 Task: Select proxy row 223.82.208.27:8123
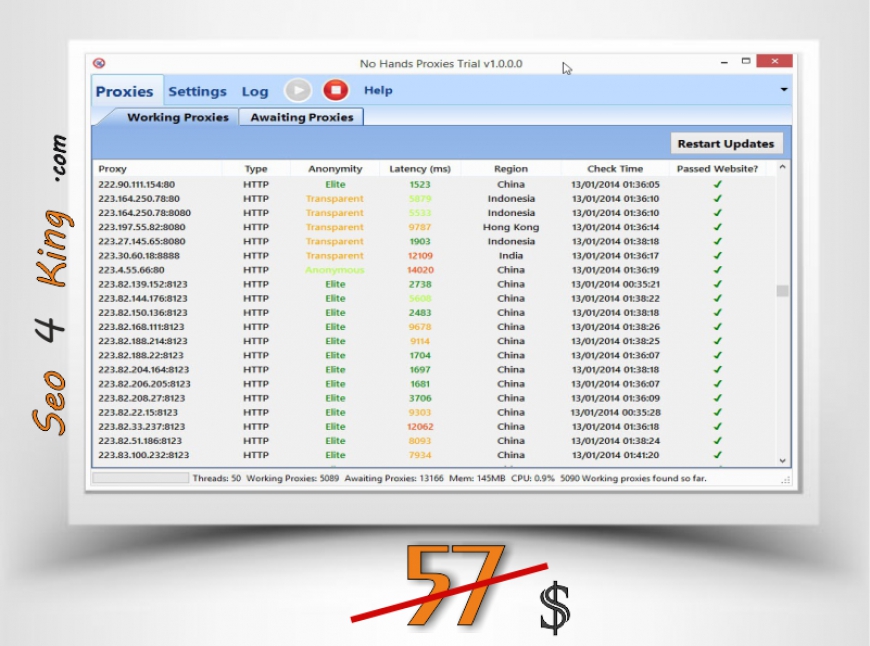434,398
